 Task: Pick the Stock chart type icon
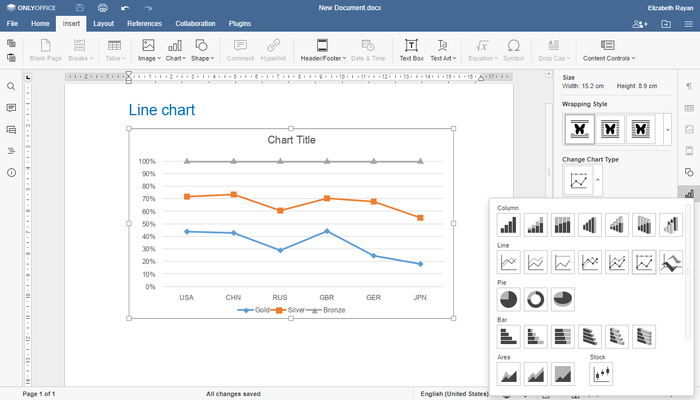[x=602, y=374]
